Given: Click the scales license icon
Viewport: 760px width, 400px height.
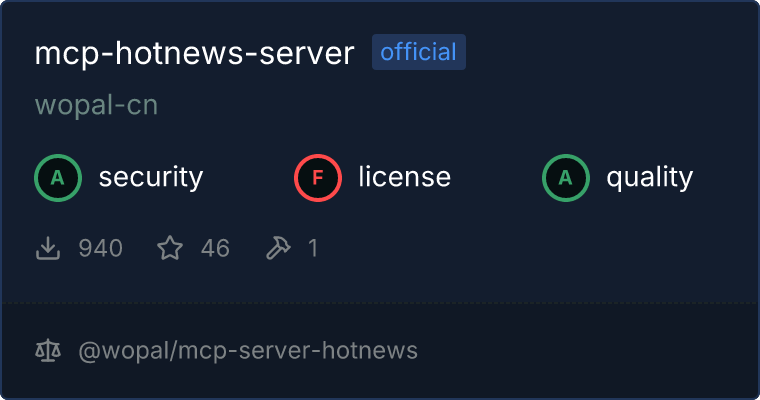Looking at the screenshot, I should [48, 351].
